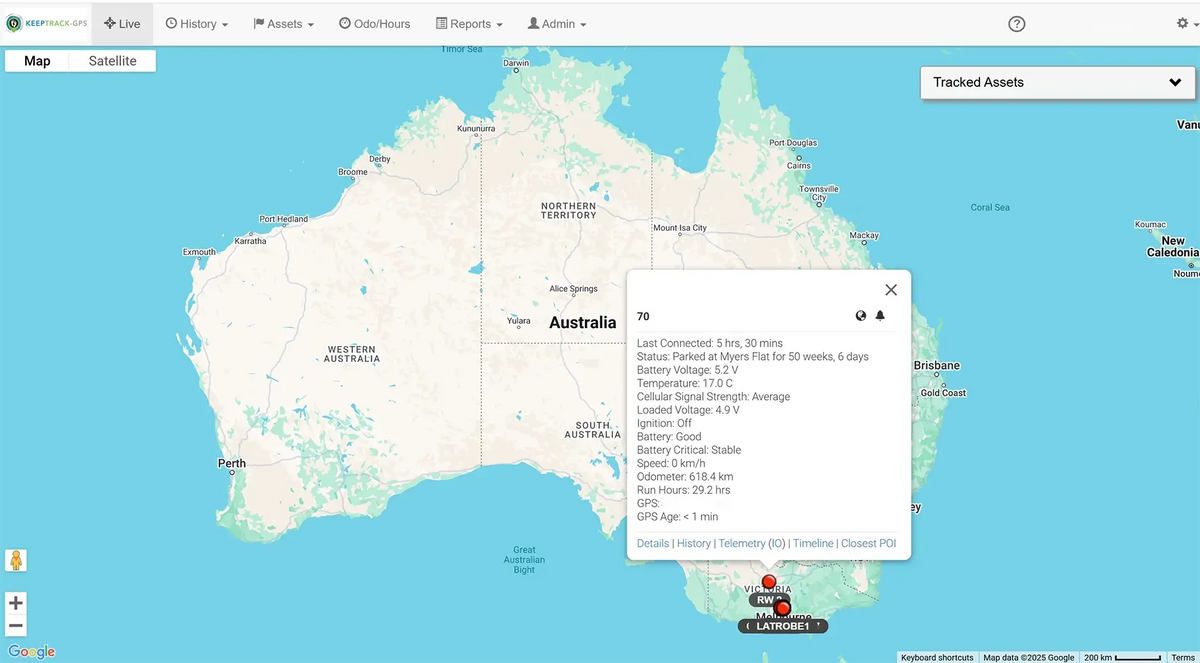Click the bell alert icon in popup

(x=880, y=316)
